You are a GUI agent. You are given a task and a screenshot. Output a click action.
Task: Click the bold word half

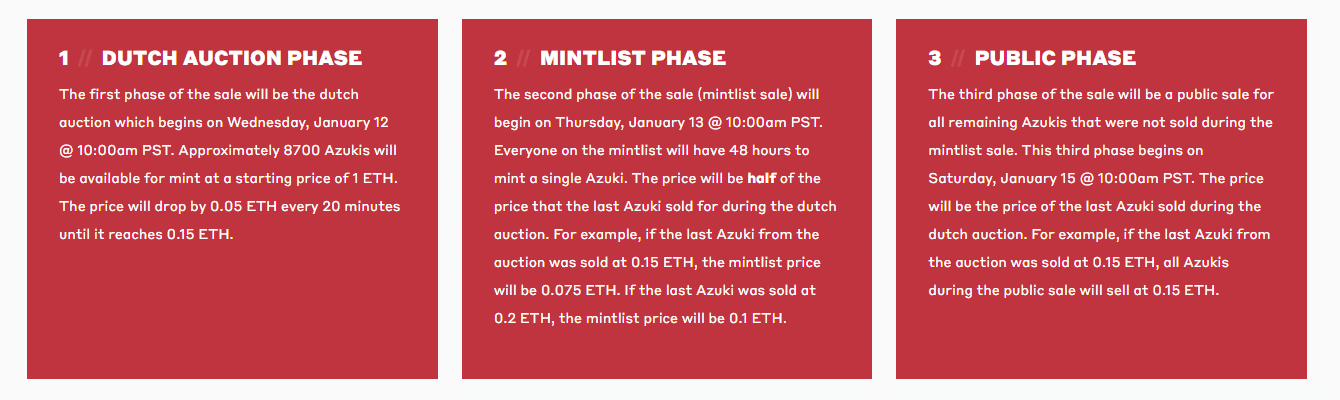click(x=762, y=179)
